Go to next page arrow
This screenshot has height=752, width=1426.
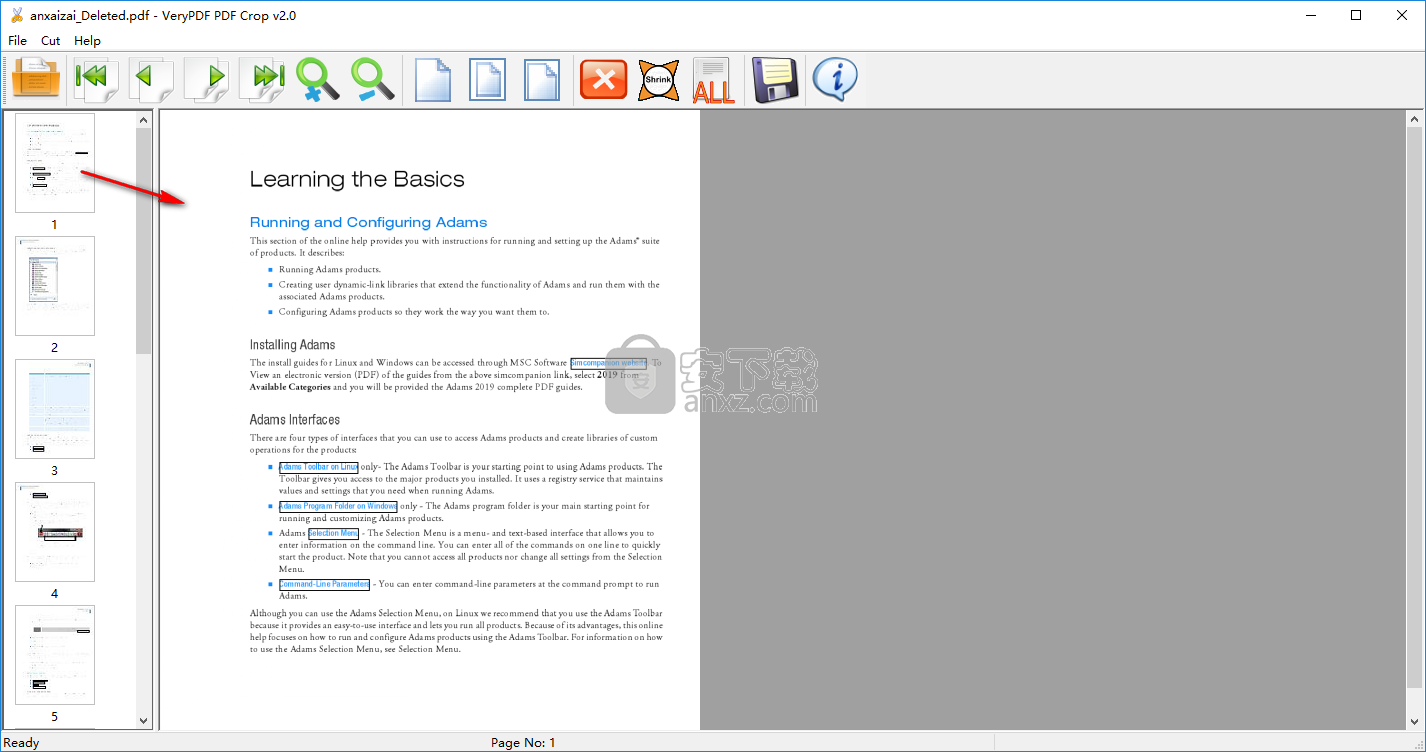[x=206, y=79]
